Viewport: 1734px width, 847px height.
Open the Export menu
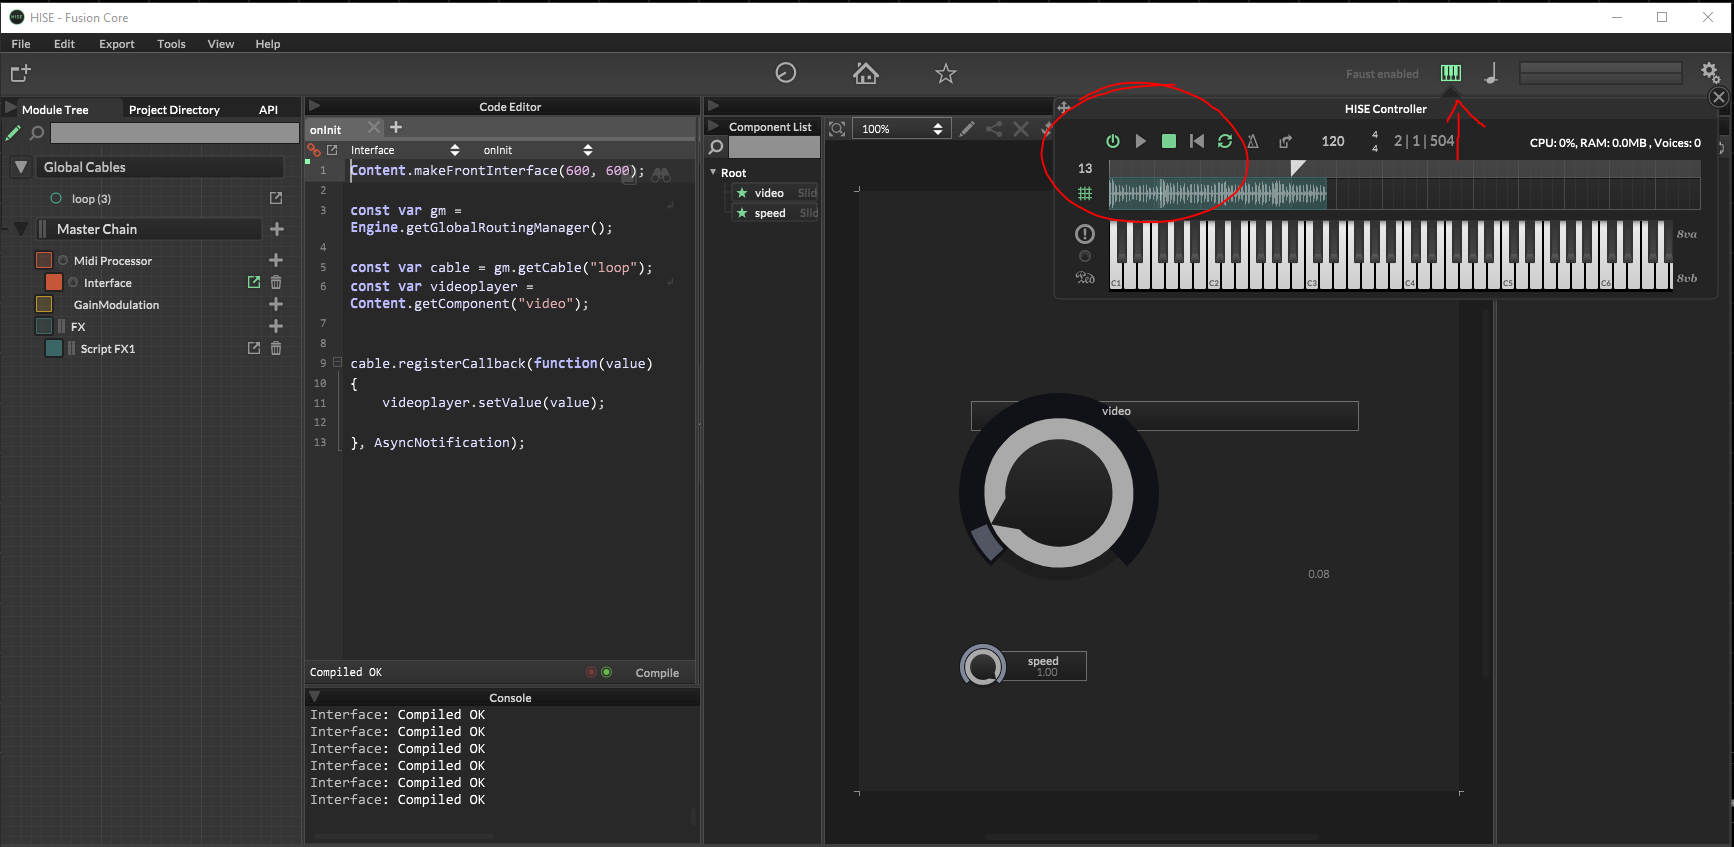click(117, 44)
